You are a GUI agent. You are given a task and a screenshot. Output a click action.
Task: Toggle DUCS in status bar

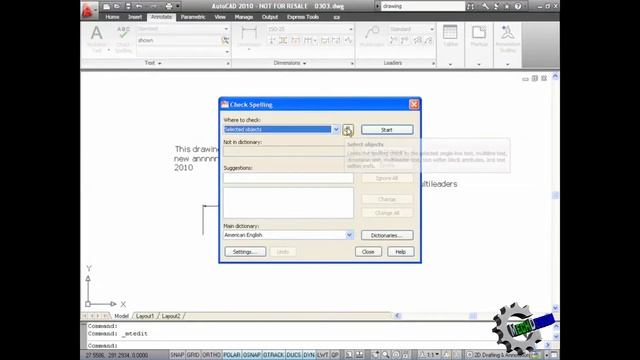(x=293, y=355)
